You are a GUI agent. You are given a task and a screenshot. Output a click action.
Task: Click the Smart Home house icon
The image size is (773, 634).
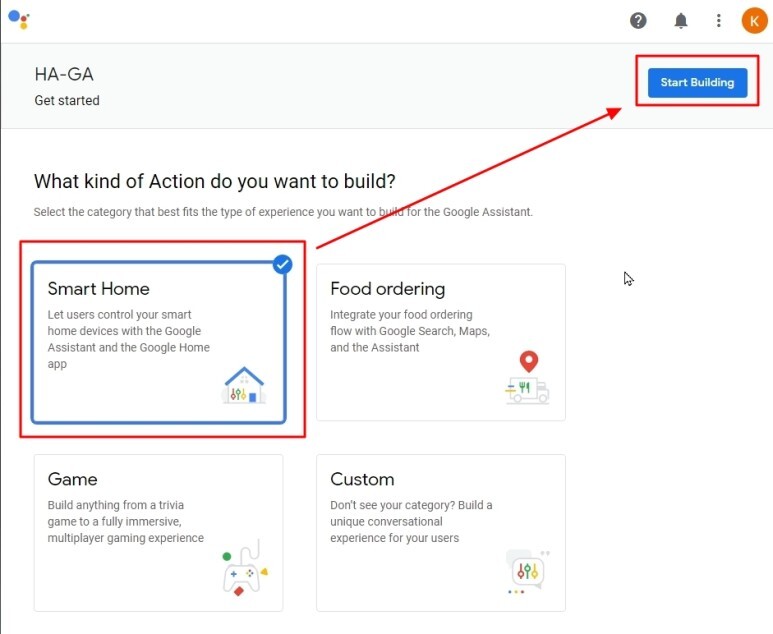244,386
